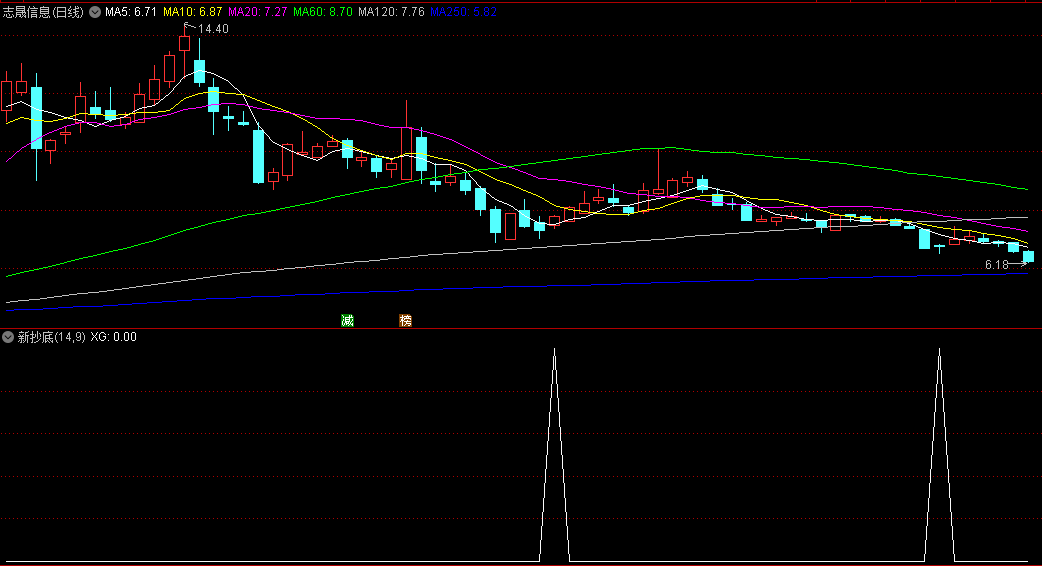Click the MA60: 8.70 green label
Screen dimensions: 1042x566
pyautogui.click(x=323, y=12)
